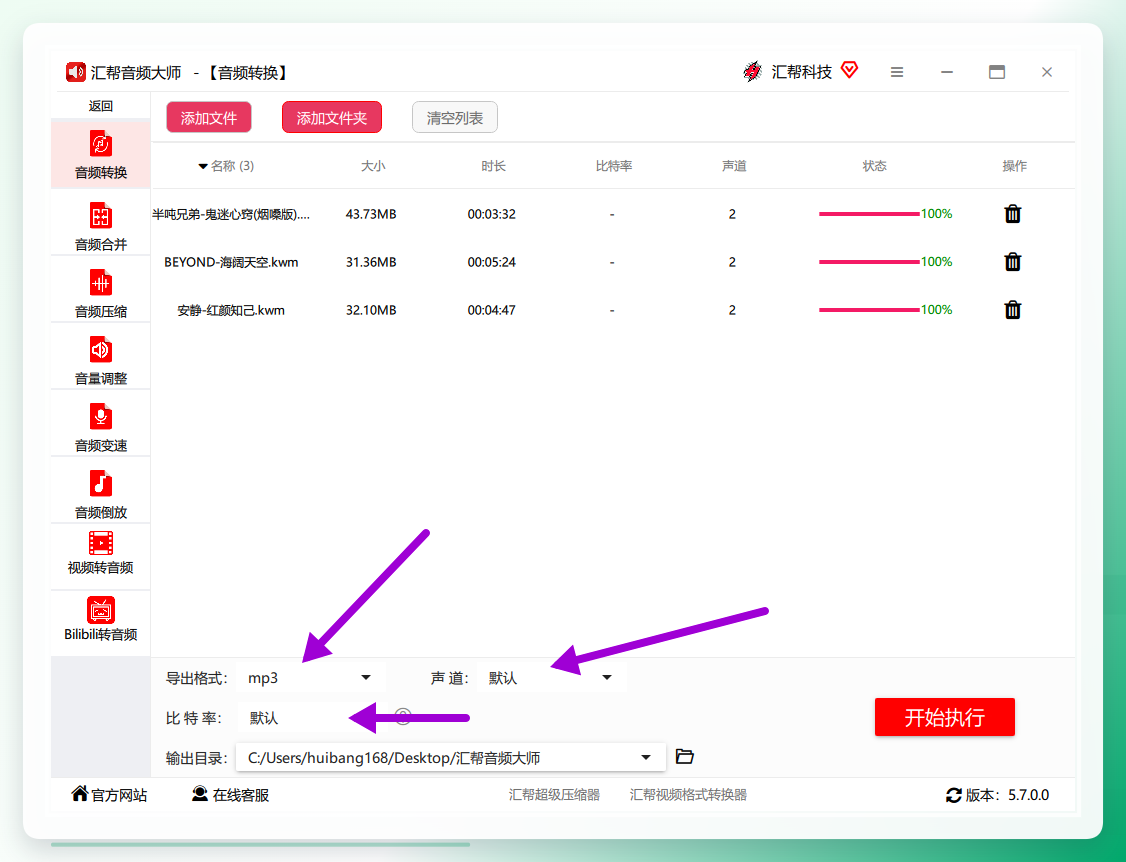Click the app logo speaker icon
This screenshot has height=862, width=1126.
[75, 72]
